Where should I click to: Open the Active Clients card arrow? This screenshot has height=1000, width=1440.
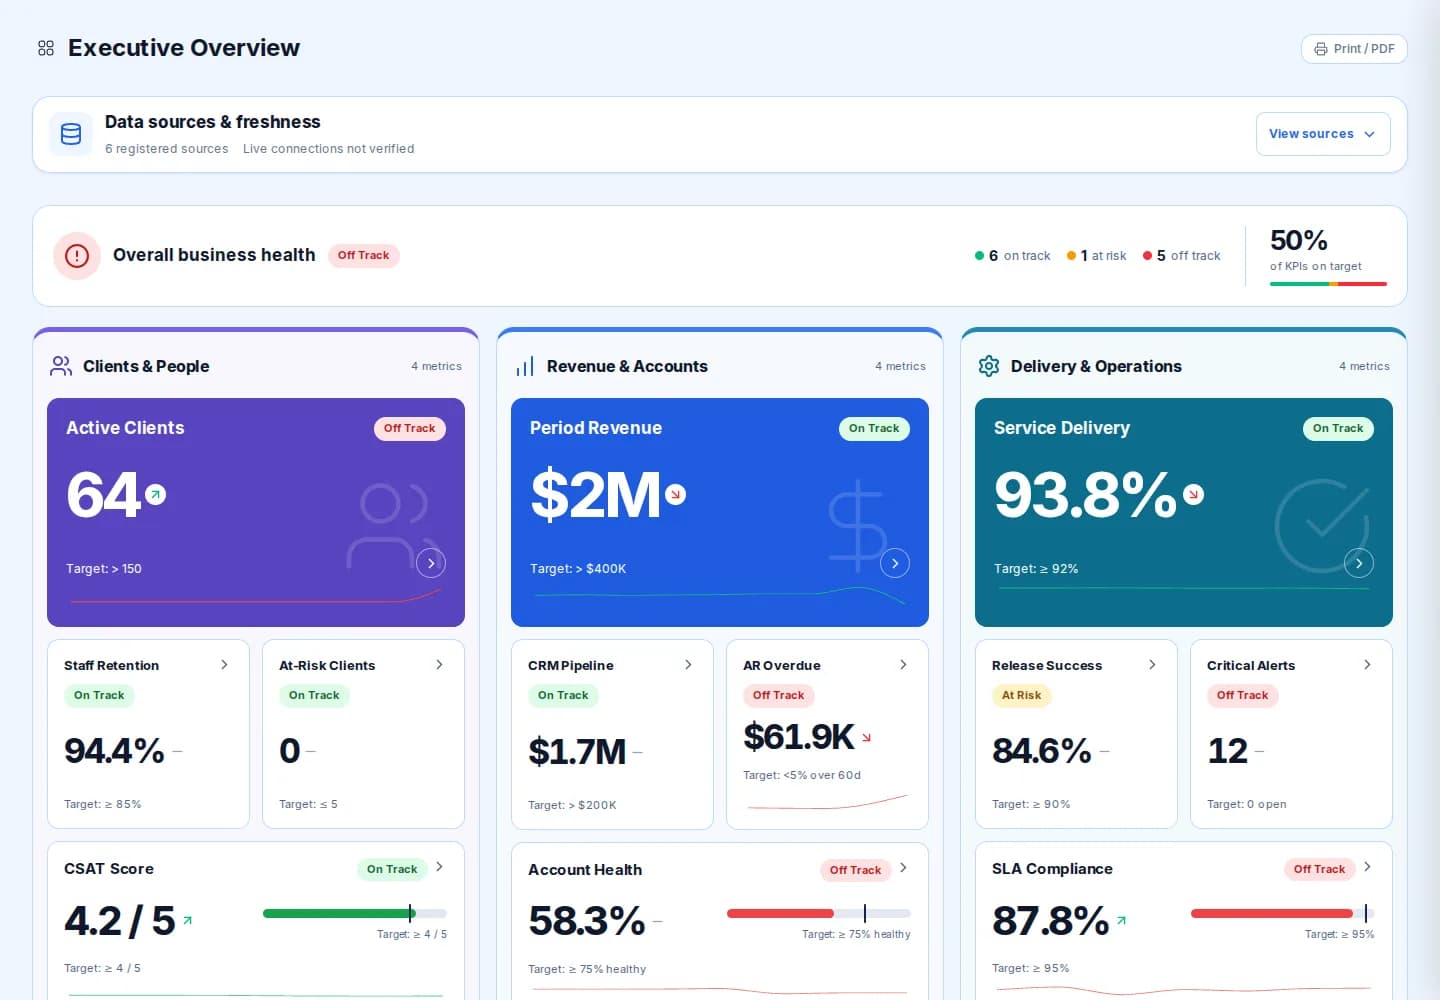[431, 563]
